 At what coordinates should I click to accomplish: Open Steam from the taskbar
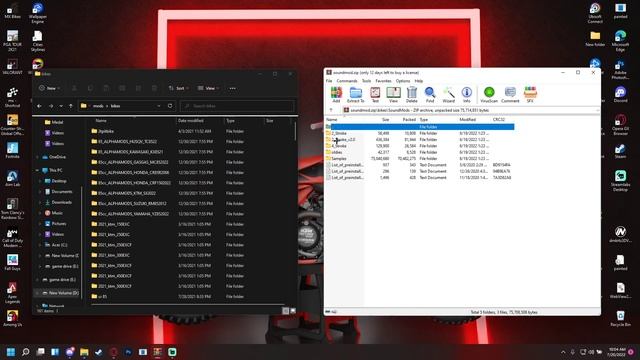(x=99, y=352)
